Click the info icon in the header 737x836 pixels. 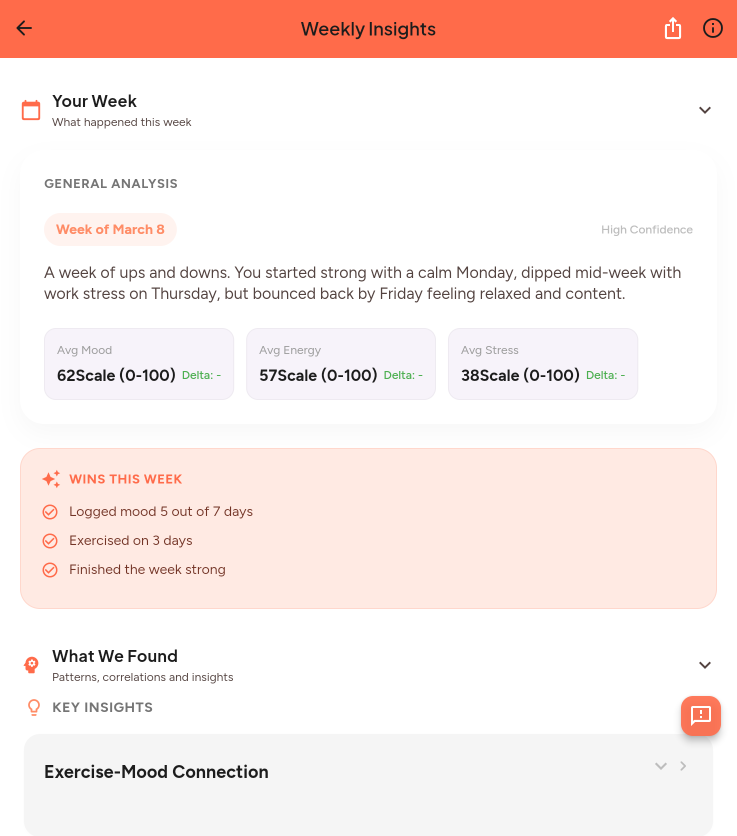[712, 29]
